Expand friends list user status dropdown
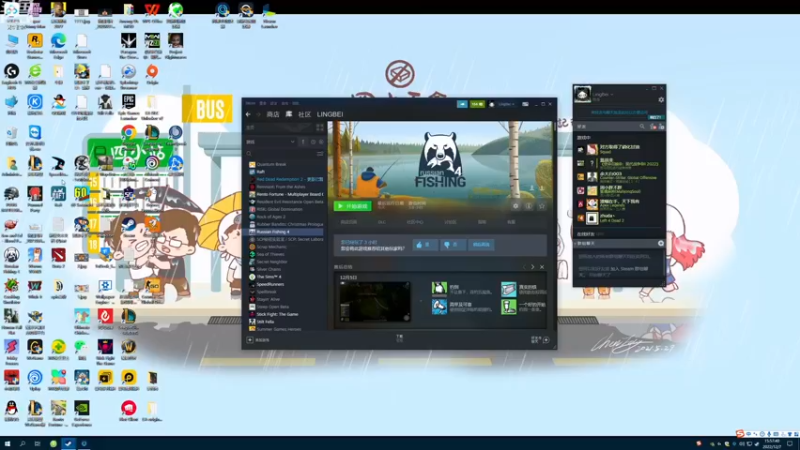Image resolution: width=800 pixels, height=450 pixels. coord(612,94)
